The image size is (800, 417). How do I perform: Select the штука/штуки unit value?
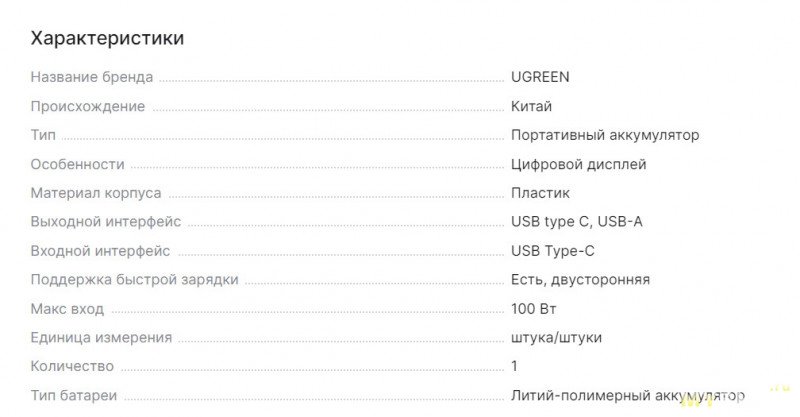click(x=556, y=338)
